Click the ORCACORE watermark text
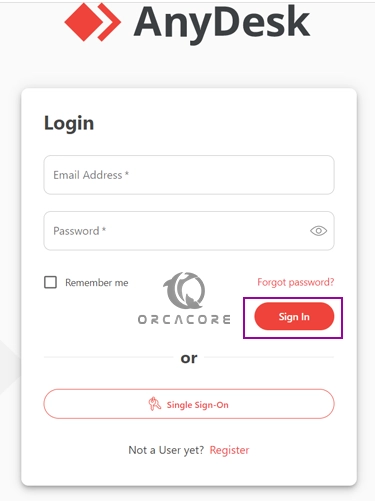The height and width of the screenshot is (501, 375). pos(184,320)
